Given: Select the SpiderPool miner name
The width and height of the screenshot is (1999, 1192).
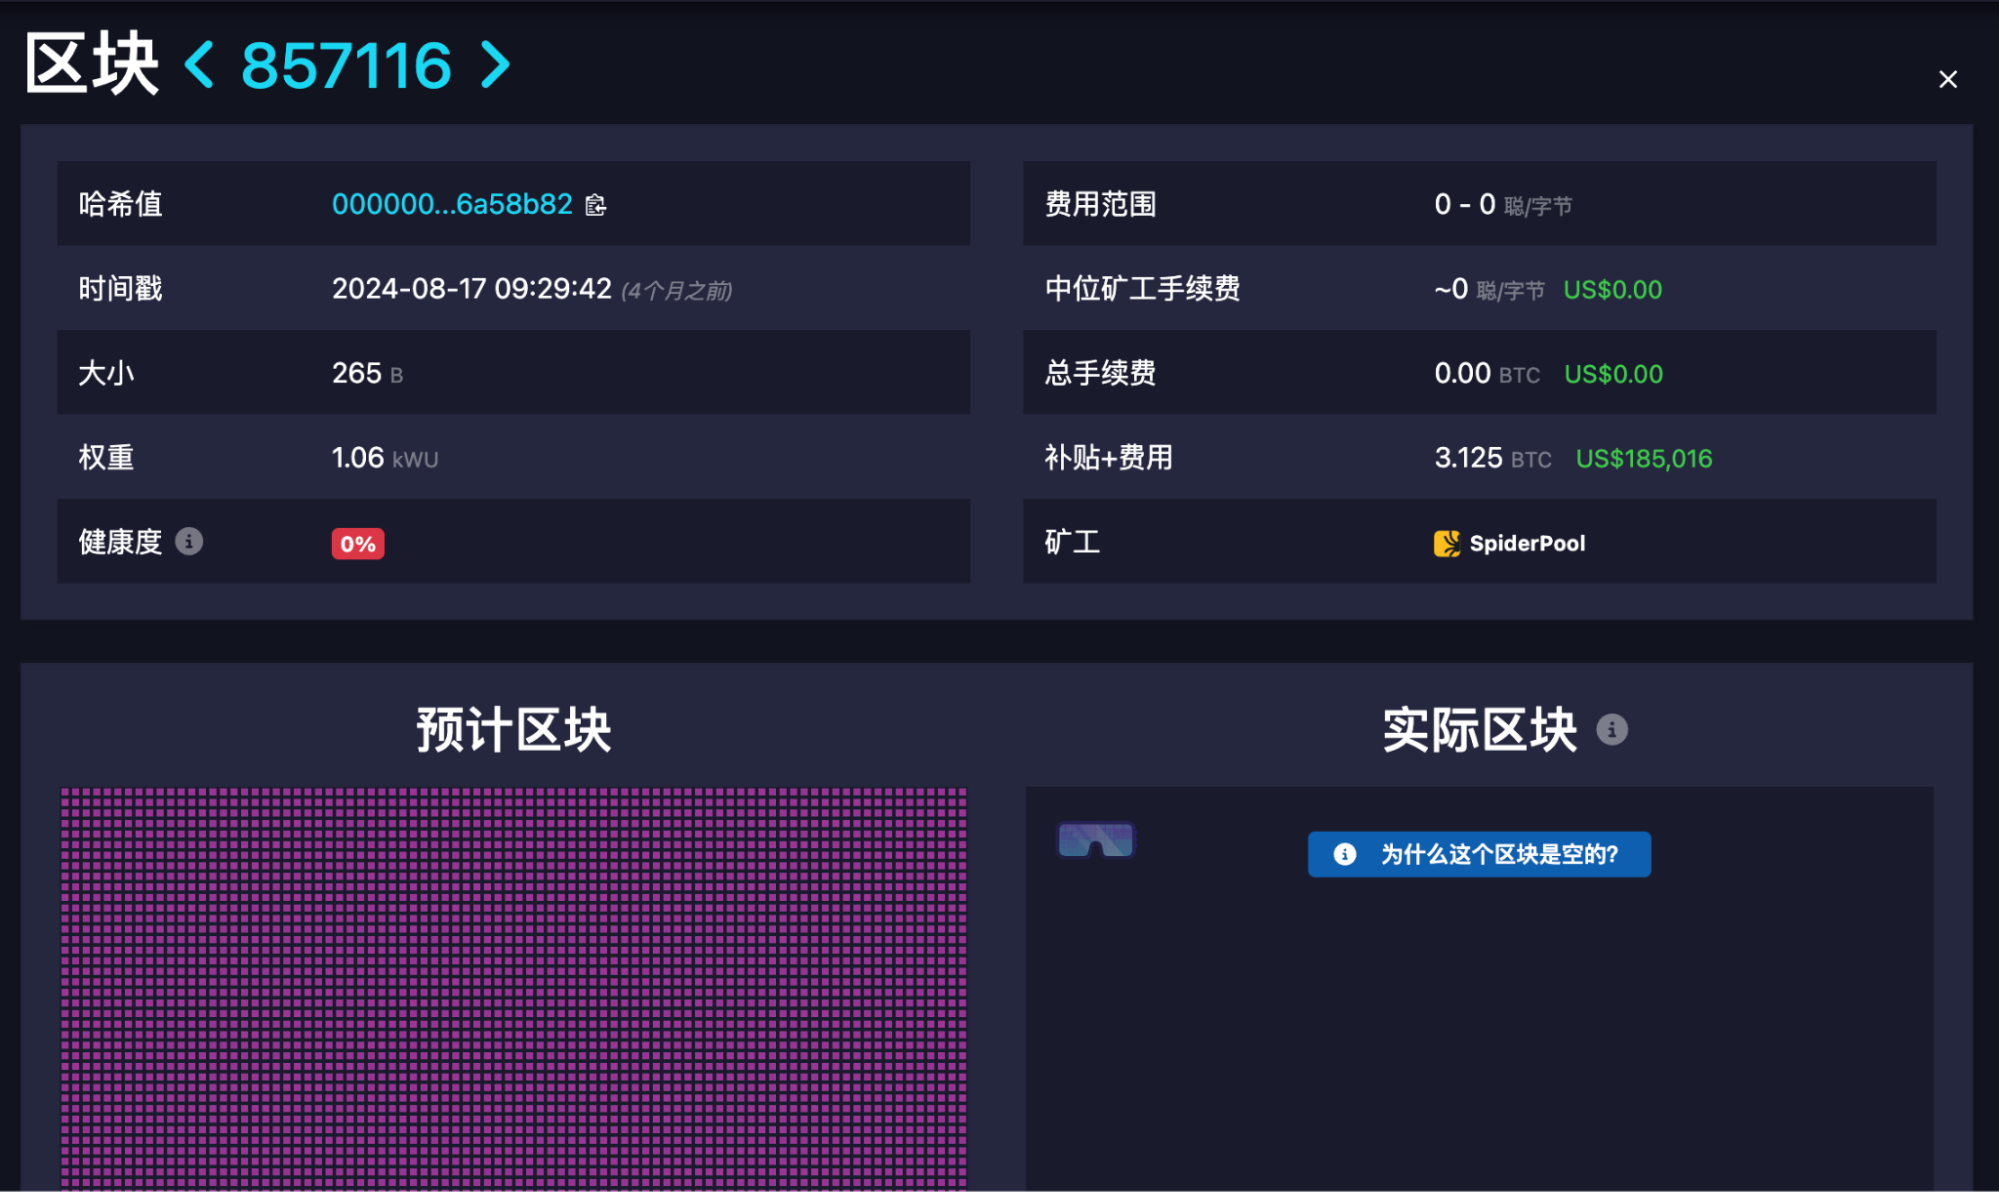Looking at the screenshot, I should 1527,542.
